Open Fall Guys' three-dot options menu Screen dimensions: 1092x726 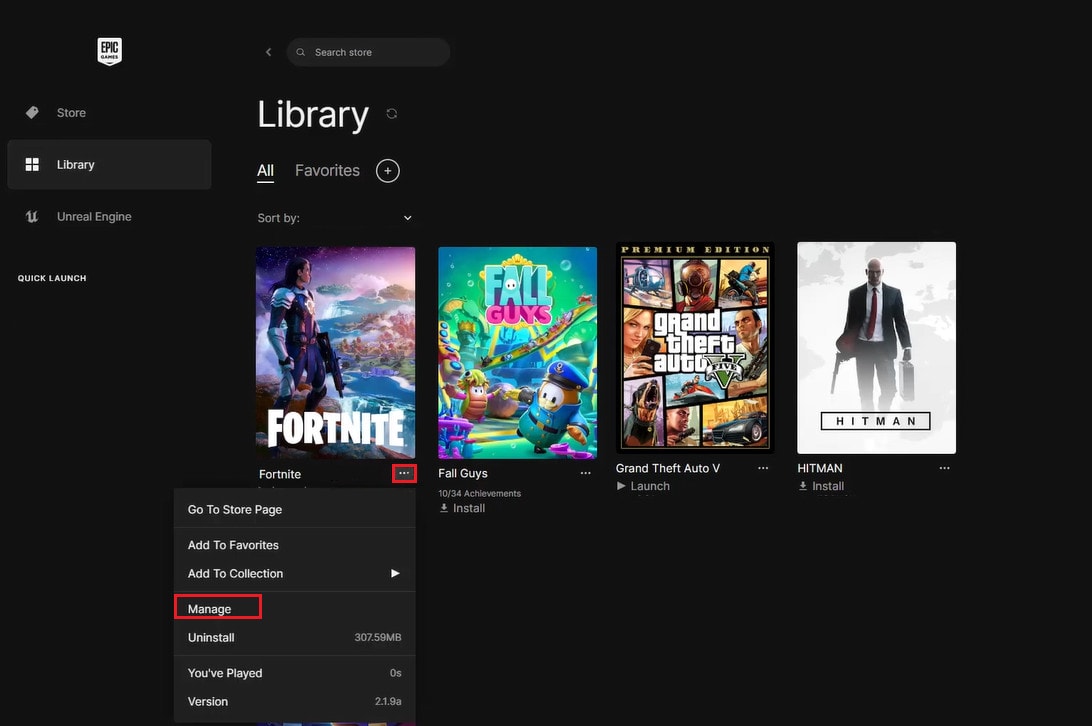[585, 473]
